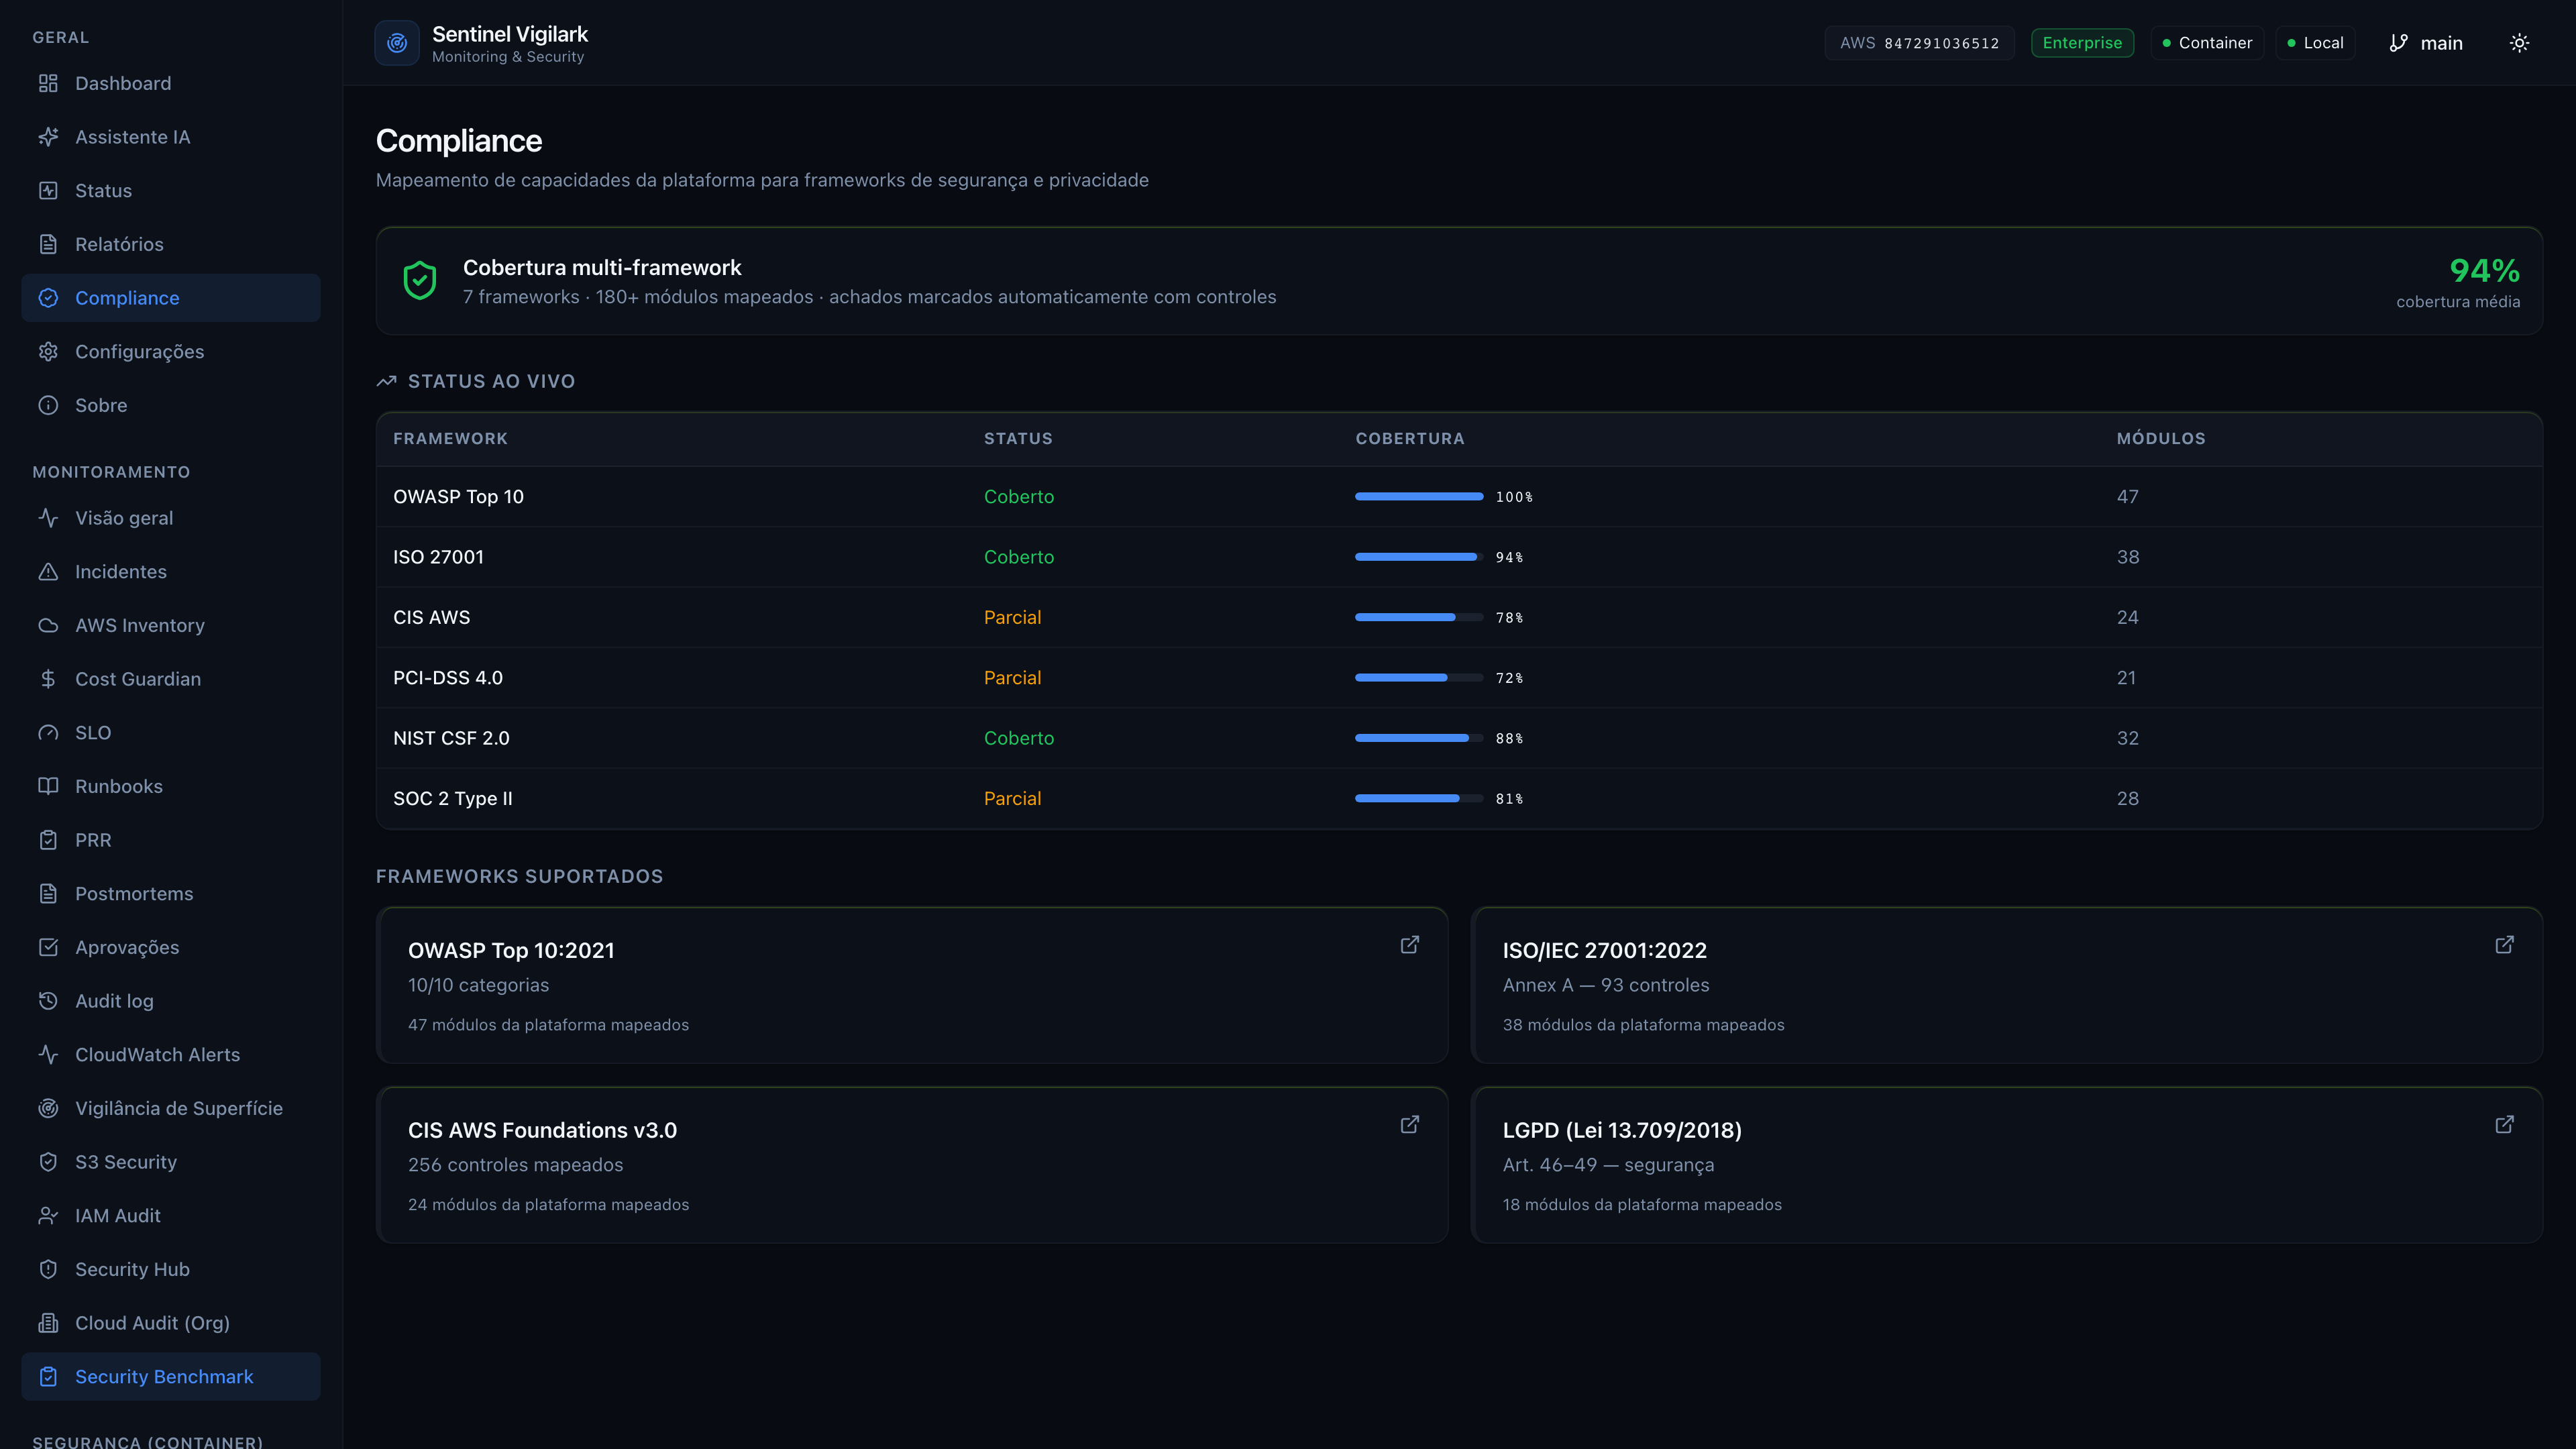Open CloudWatch Alerts in sidebar
Screen dimensions: 2576x1449
[171, 1054]
